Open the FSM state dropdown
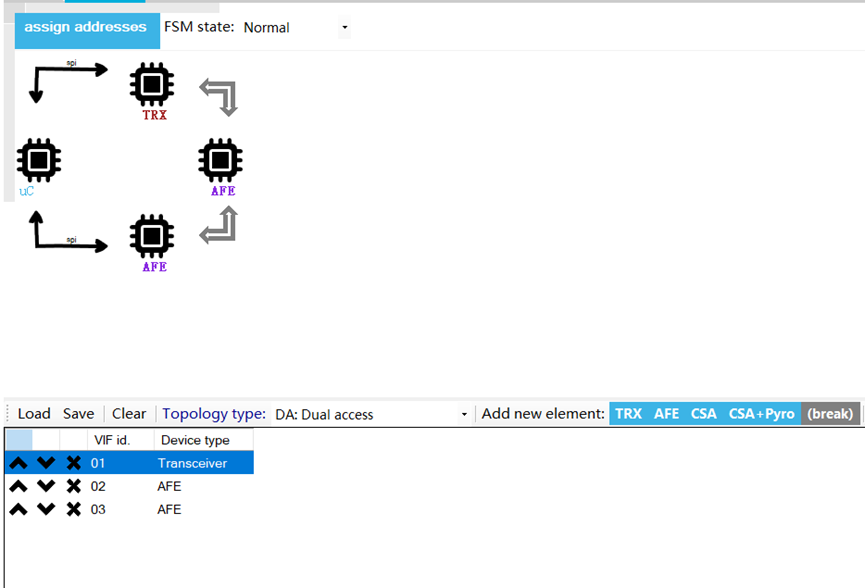This screenshot has width=865, height=588. pos(296,28)
